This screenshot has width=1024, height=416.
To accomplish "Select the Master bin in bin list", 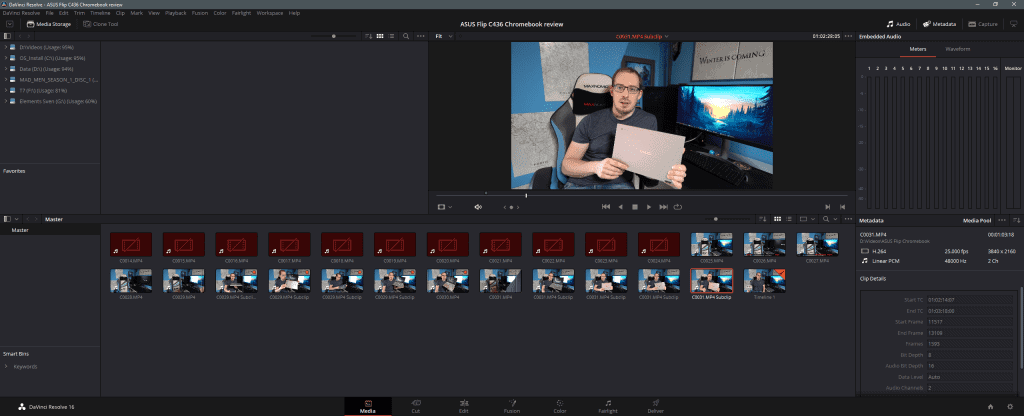I will click(x=20, y=230).
